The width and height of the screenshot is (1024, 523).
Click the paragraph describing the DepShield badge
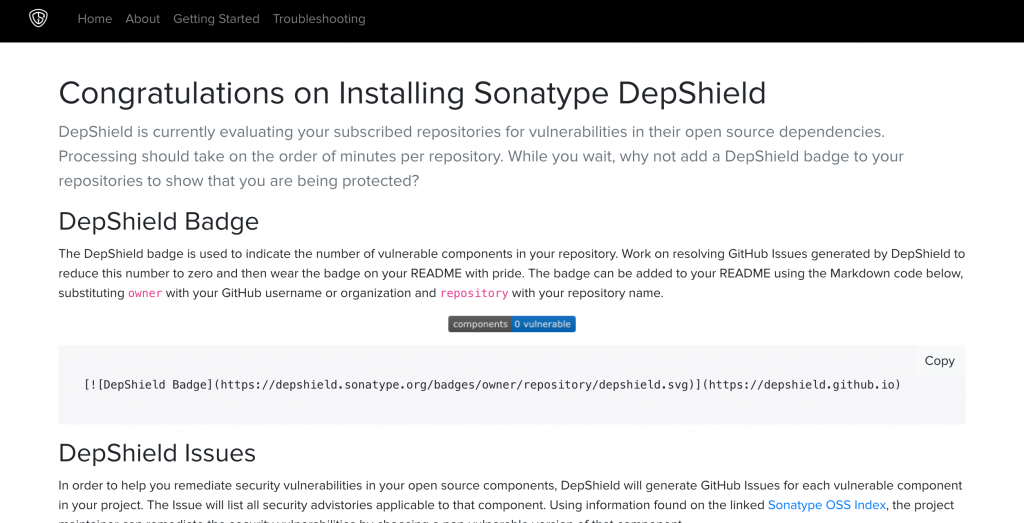coord(510,273)
